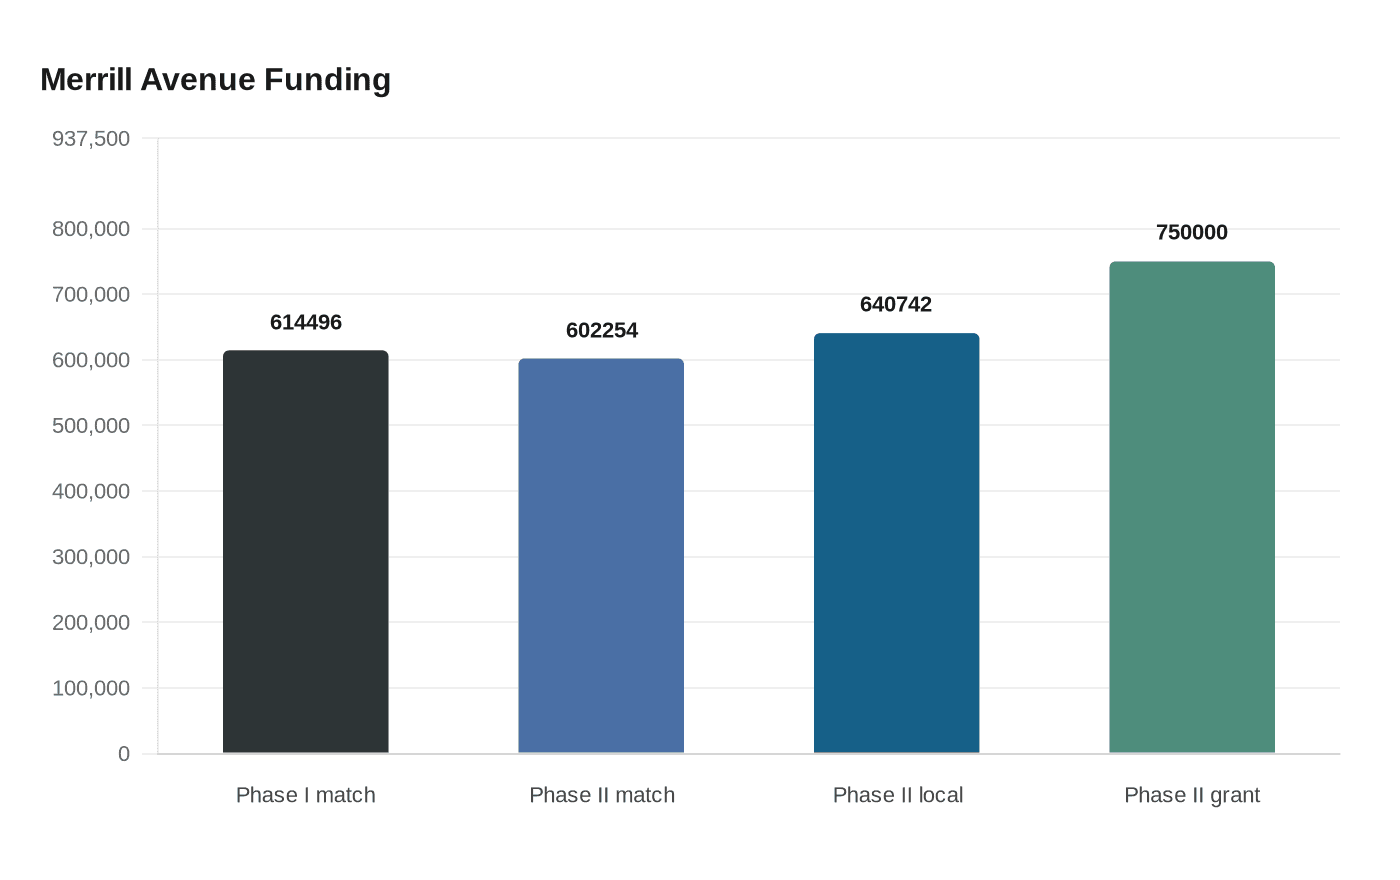Image resolution: width=1400 pixels, height=880 pixels.
Task: Click the 750000 value label
Action: (x=1192, y=232)
